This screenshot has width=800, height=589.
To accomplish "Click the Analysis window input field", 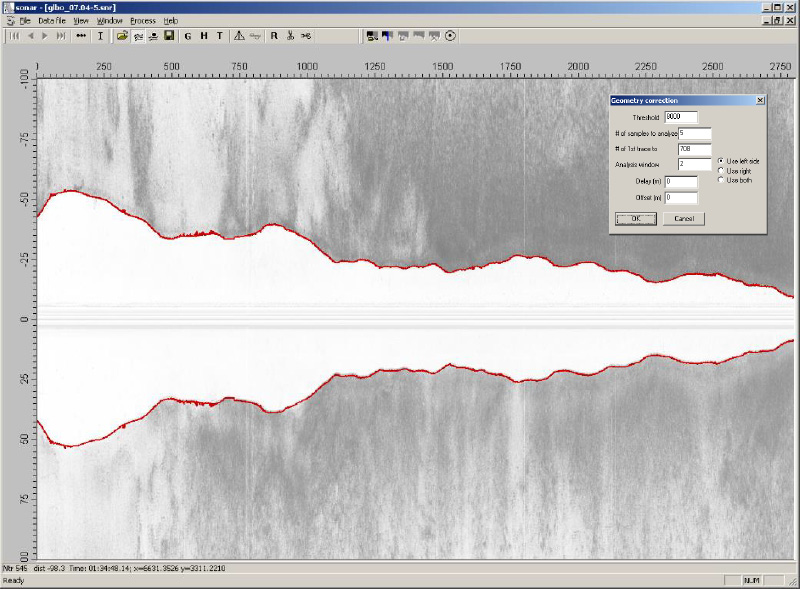I will 694,164.
